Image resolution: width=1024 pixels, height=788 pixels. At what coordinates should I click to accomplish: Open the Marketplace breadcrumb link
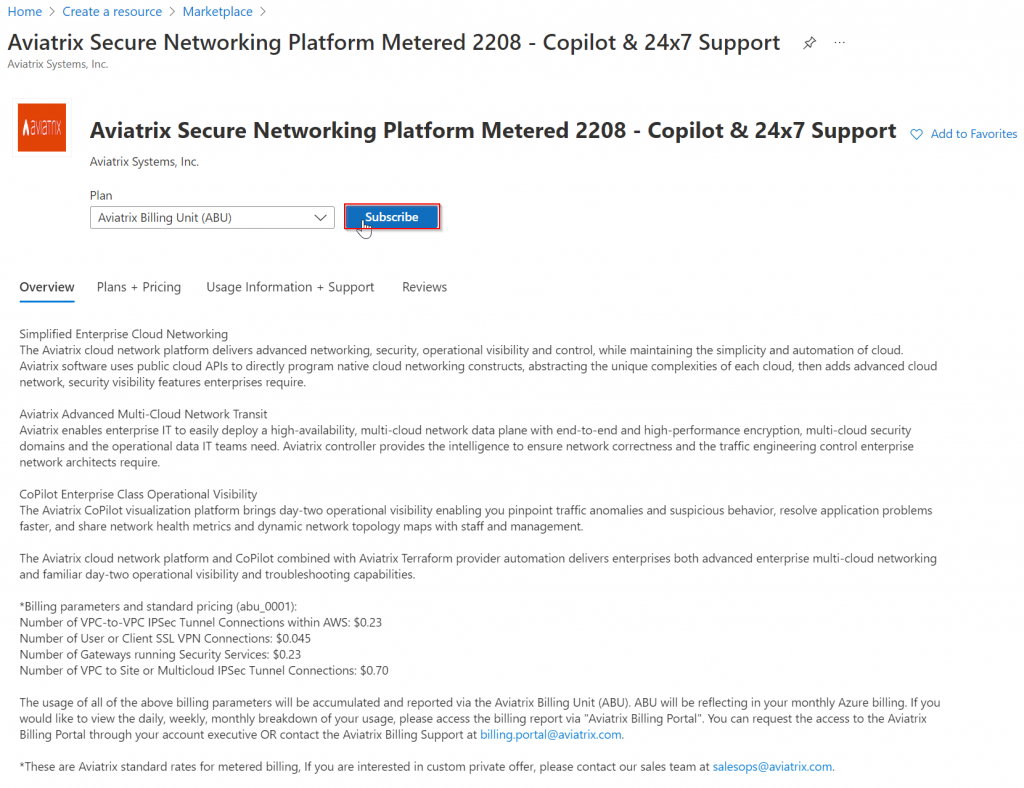click(x=217, y=12)
